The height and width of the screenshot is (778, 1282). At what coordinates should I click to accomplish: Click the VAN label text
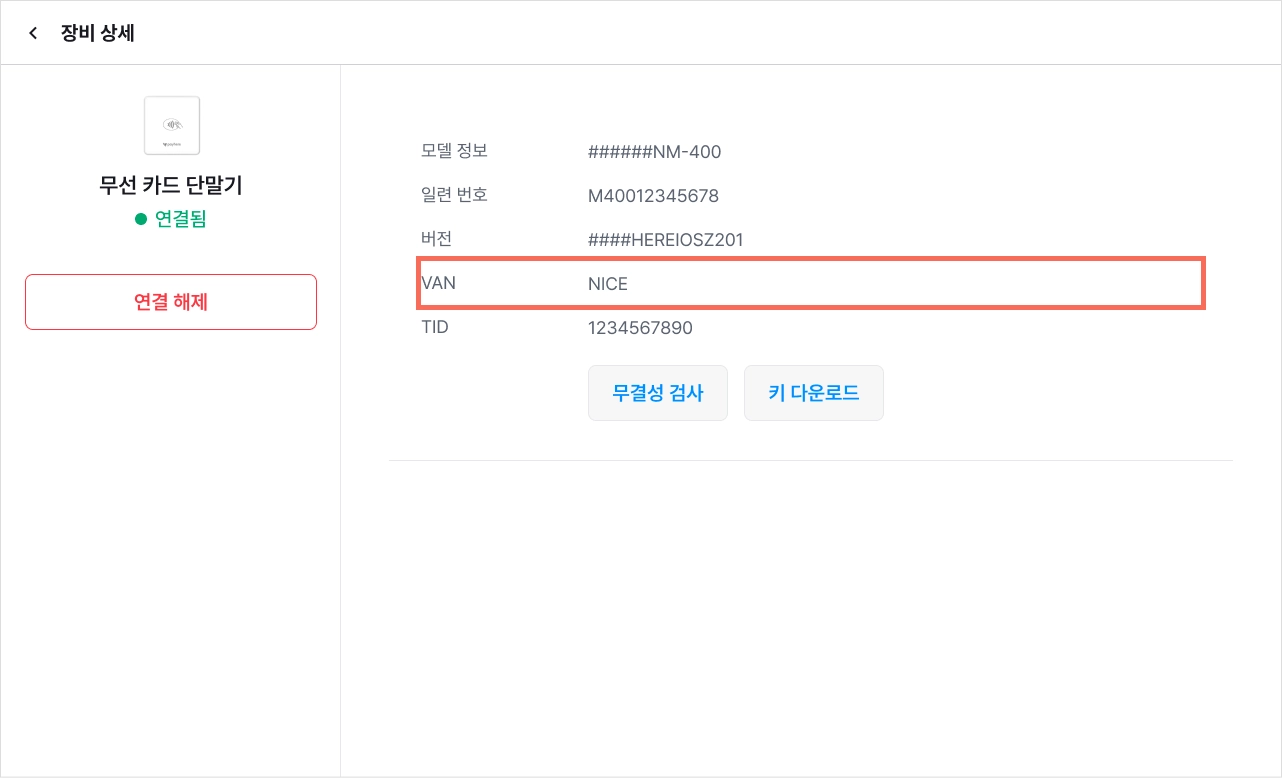click(439, 283)
